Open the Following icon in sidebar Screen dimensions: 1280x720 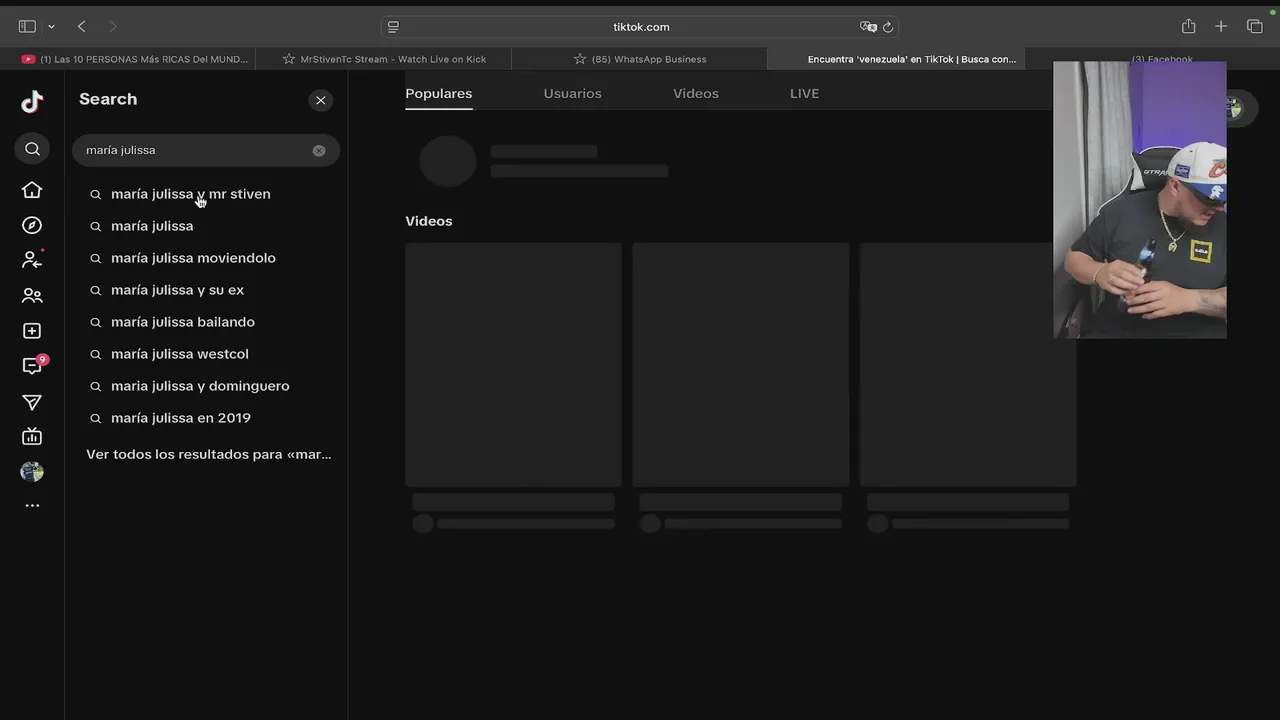[x=32, y=260]
